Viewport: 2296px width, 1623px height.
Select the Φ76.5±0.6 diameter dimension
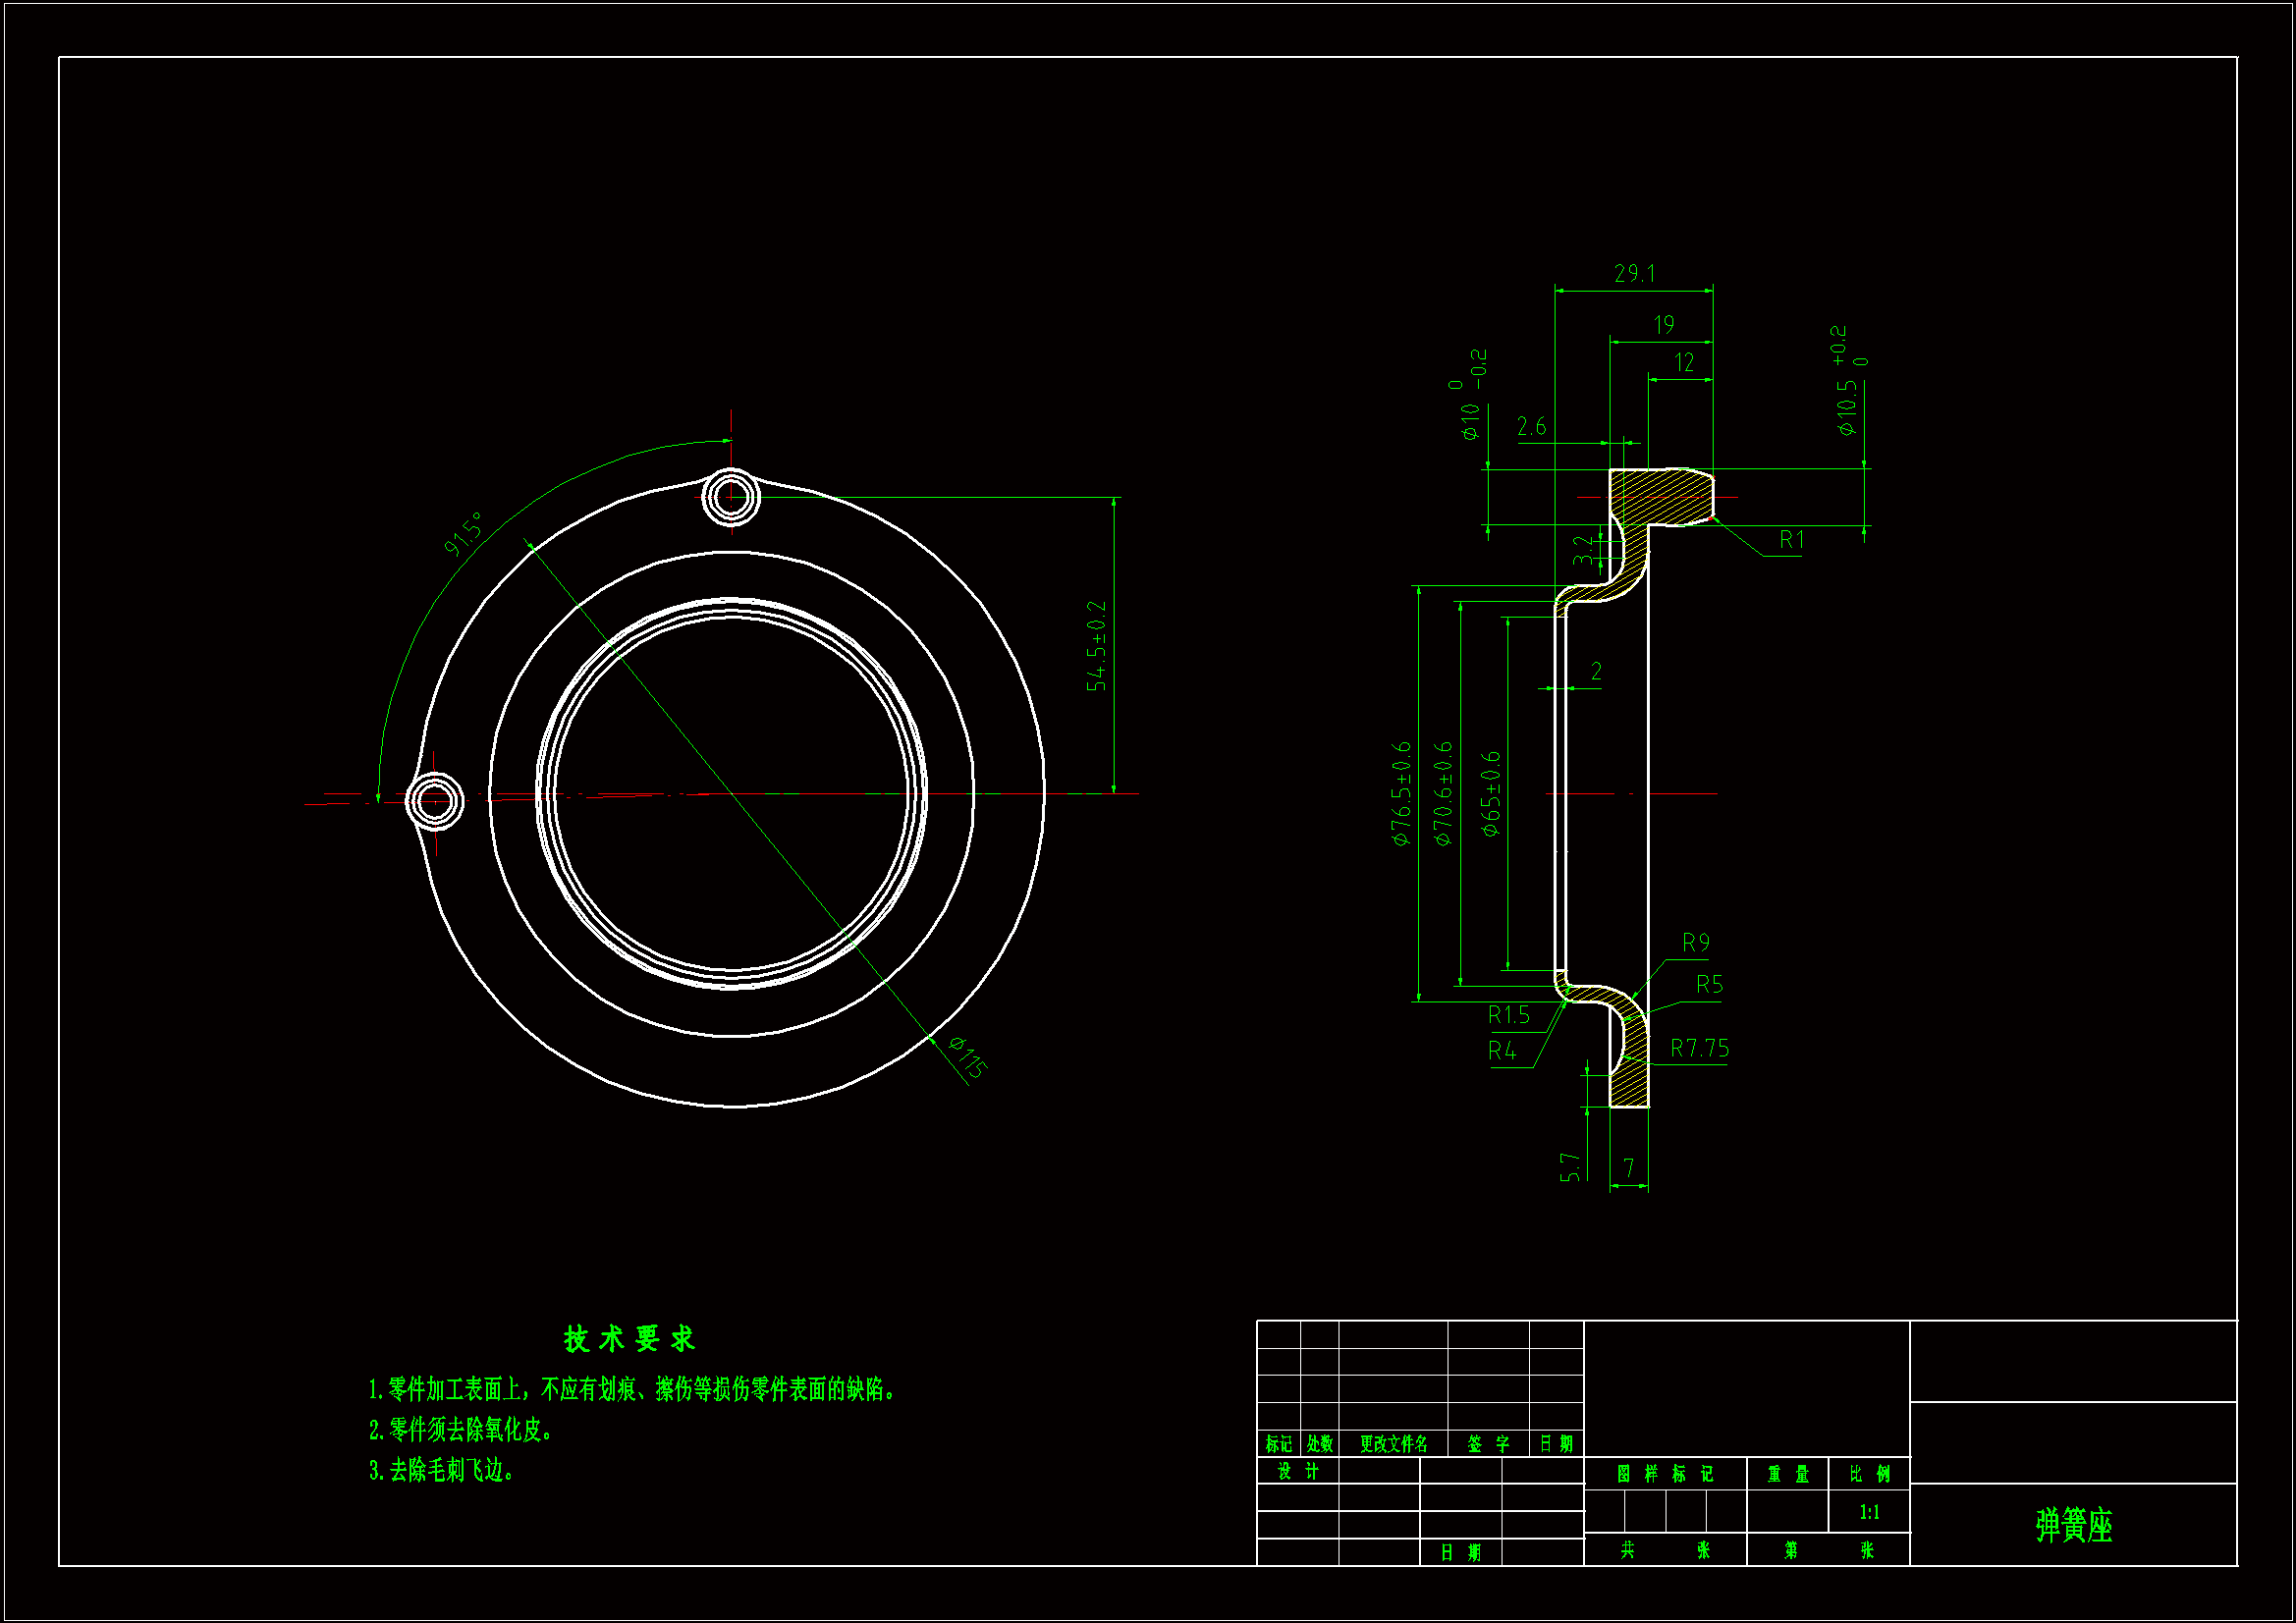[1401, 794]
